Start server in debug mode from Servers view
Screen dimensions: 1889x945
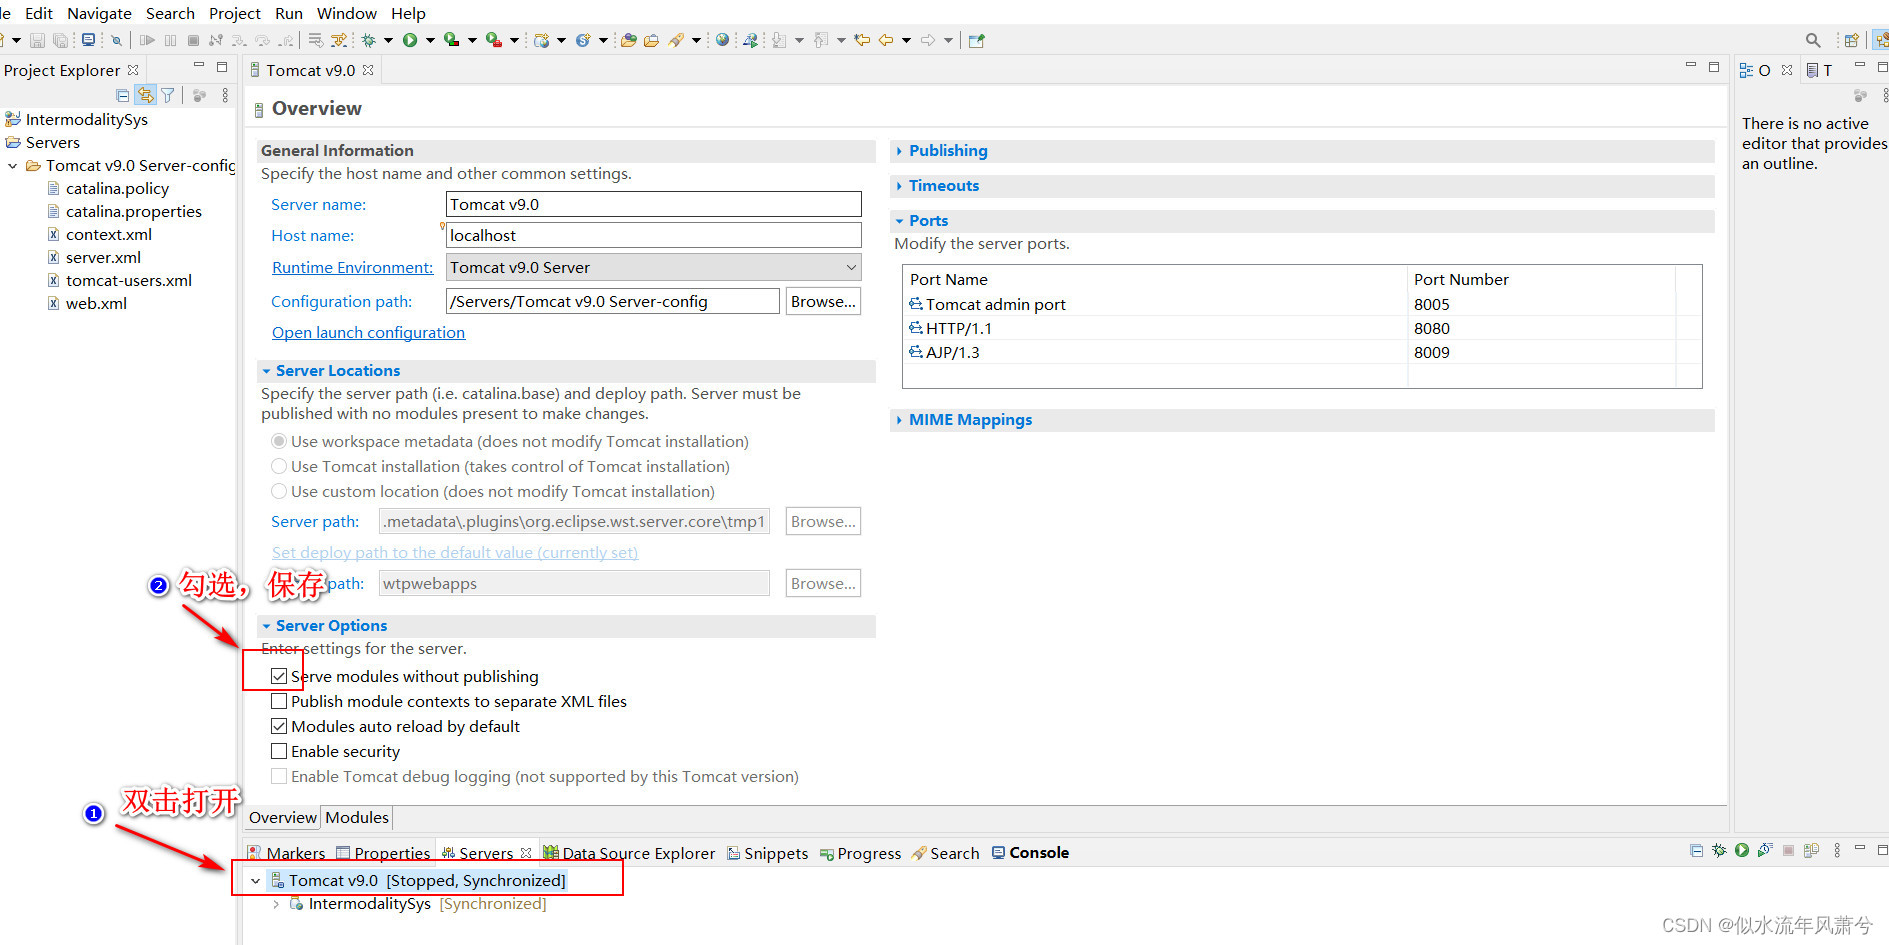tap(1719, 850)
